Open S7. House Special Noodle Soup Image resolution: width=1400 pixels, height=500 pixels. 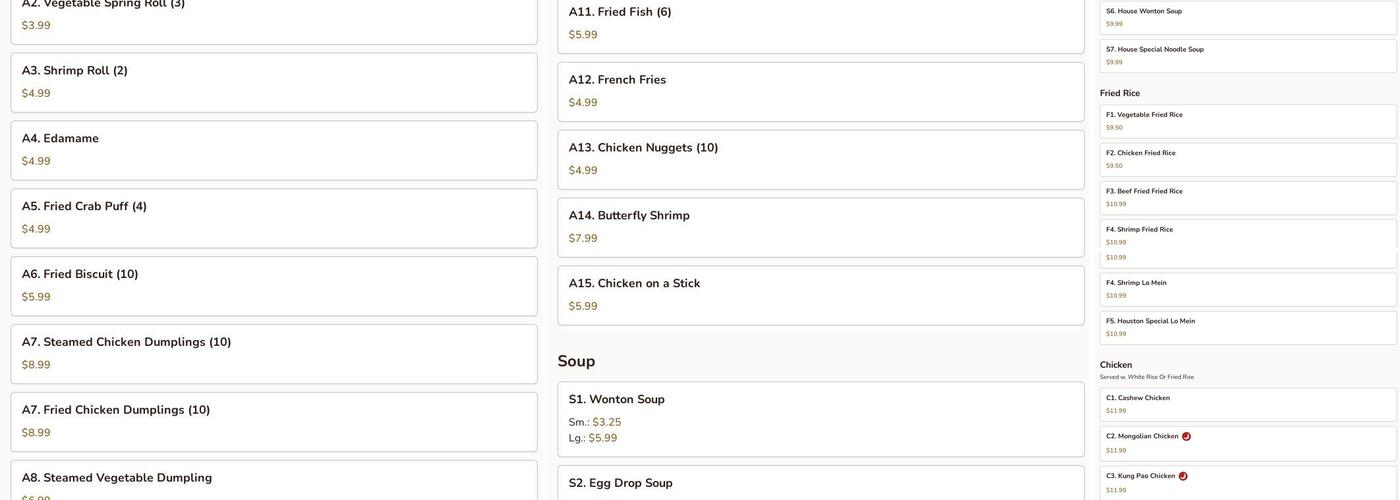[1247, 56]
